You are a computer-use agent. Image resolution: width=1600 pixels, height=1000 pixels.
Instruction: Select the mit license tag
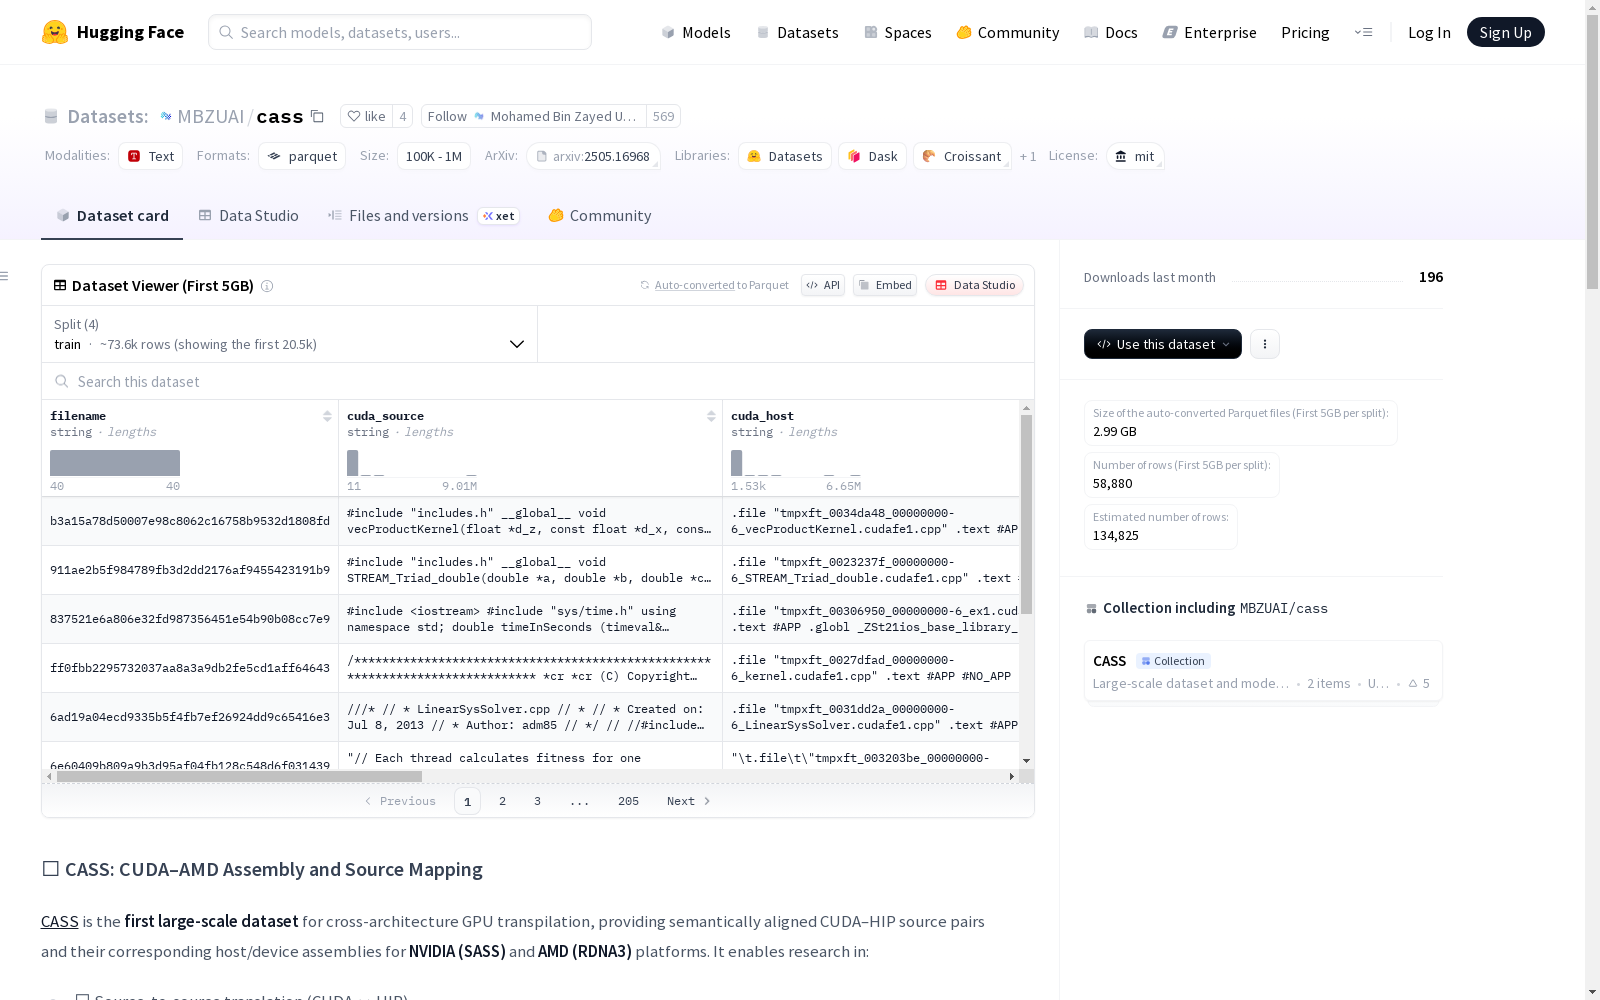pyautogui.click(x=1135, y=156)
